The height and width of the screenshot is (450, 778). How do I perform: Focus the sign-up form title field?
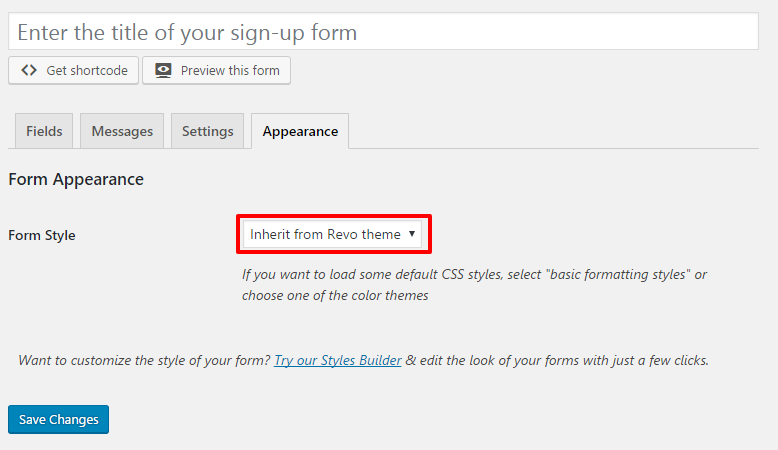[x=383, y=32]
